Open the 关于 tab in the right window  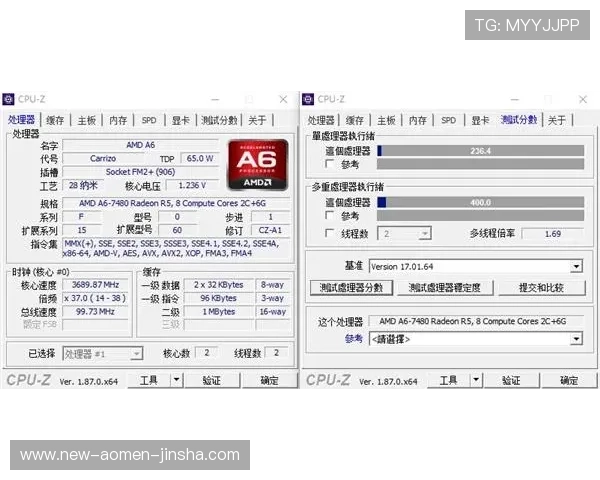point(557,120)
